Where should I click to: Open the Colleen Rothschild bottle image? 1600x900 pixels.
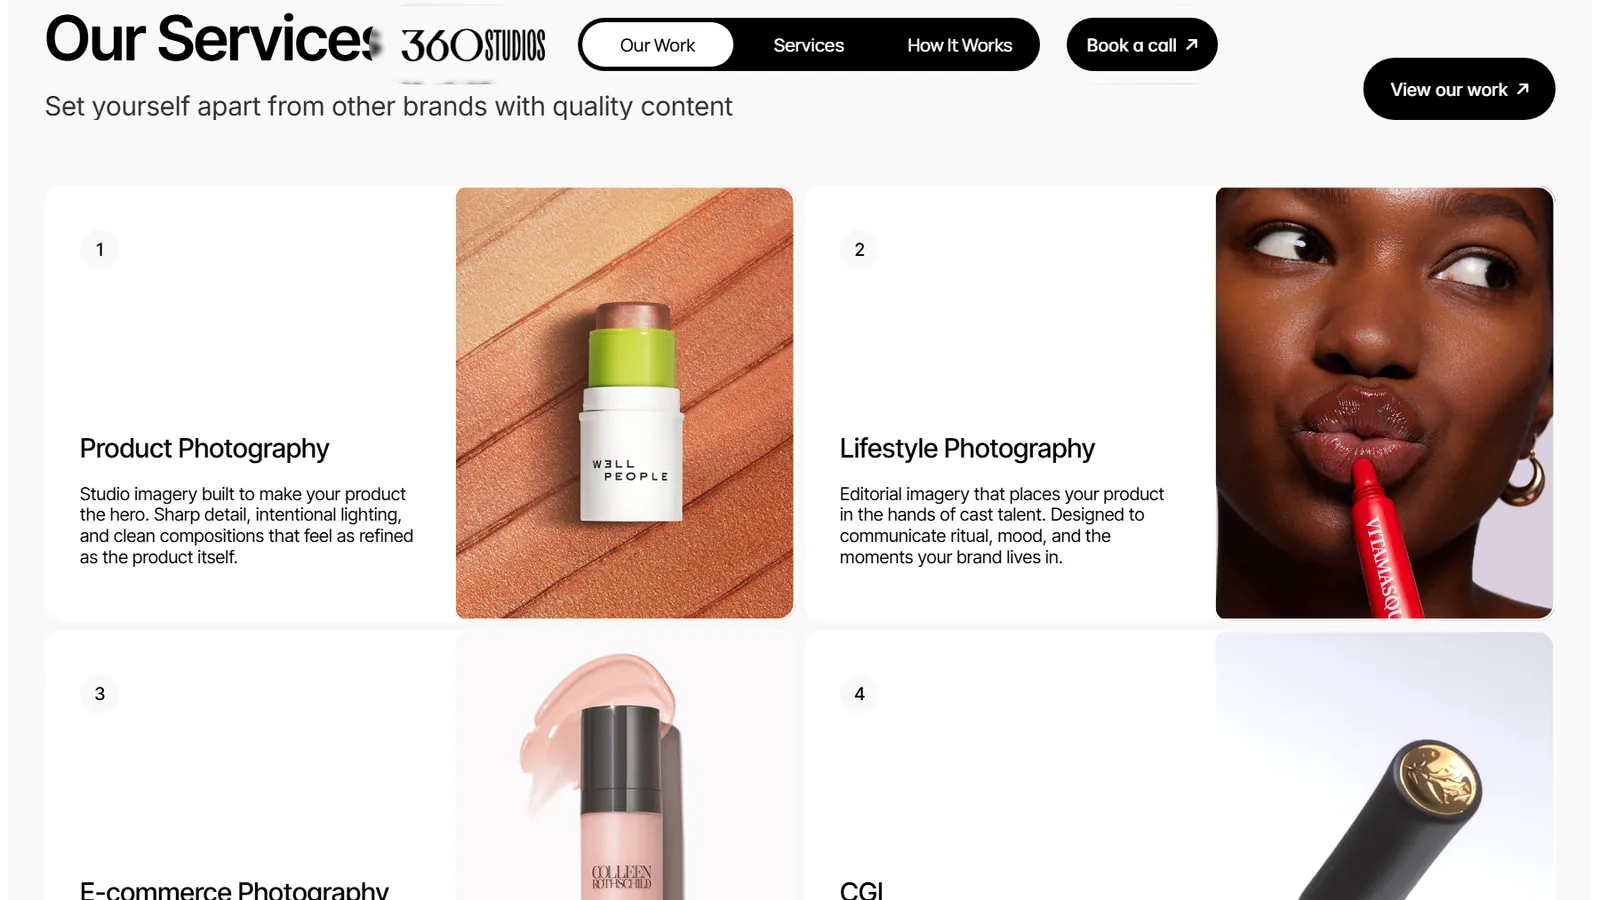click(624, 766)
